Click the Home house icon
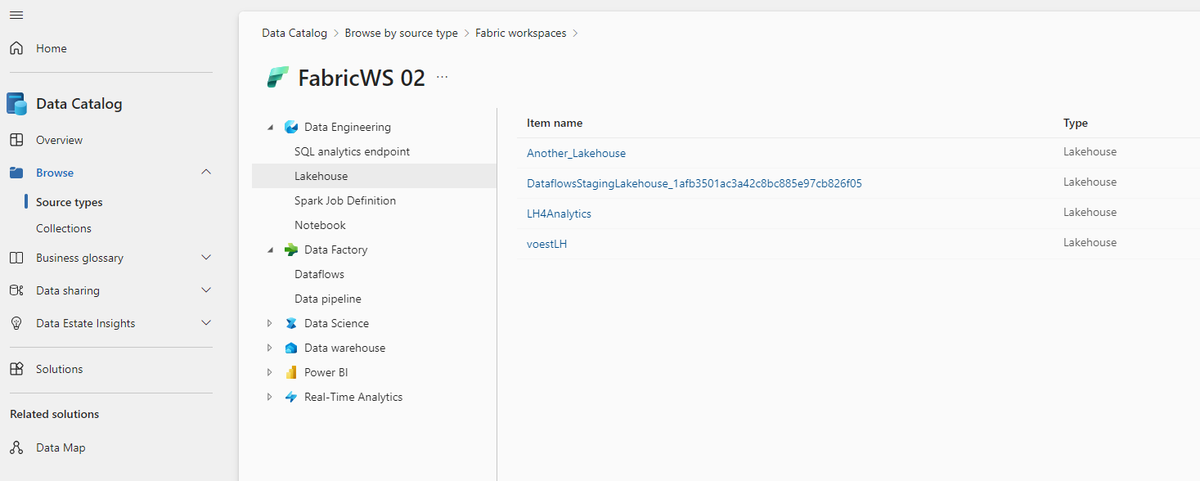1200x481 pixels. [16, 48]
